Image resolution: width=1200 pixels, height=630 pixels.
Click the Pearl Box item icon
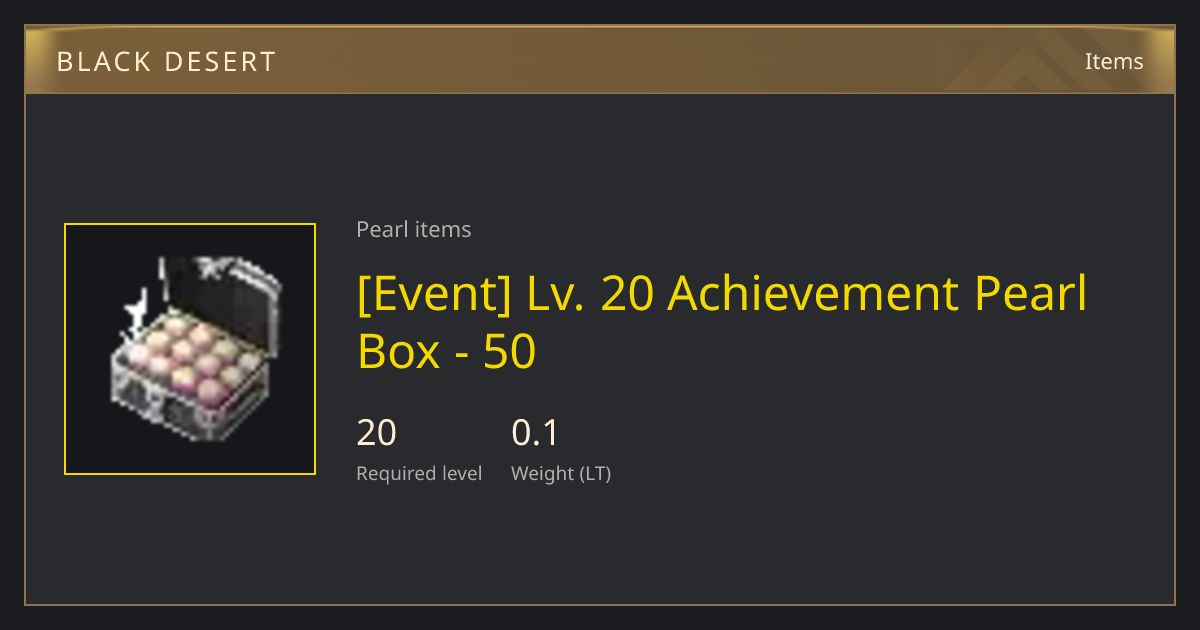(189, 348)
